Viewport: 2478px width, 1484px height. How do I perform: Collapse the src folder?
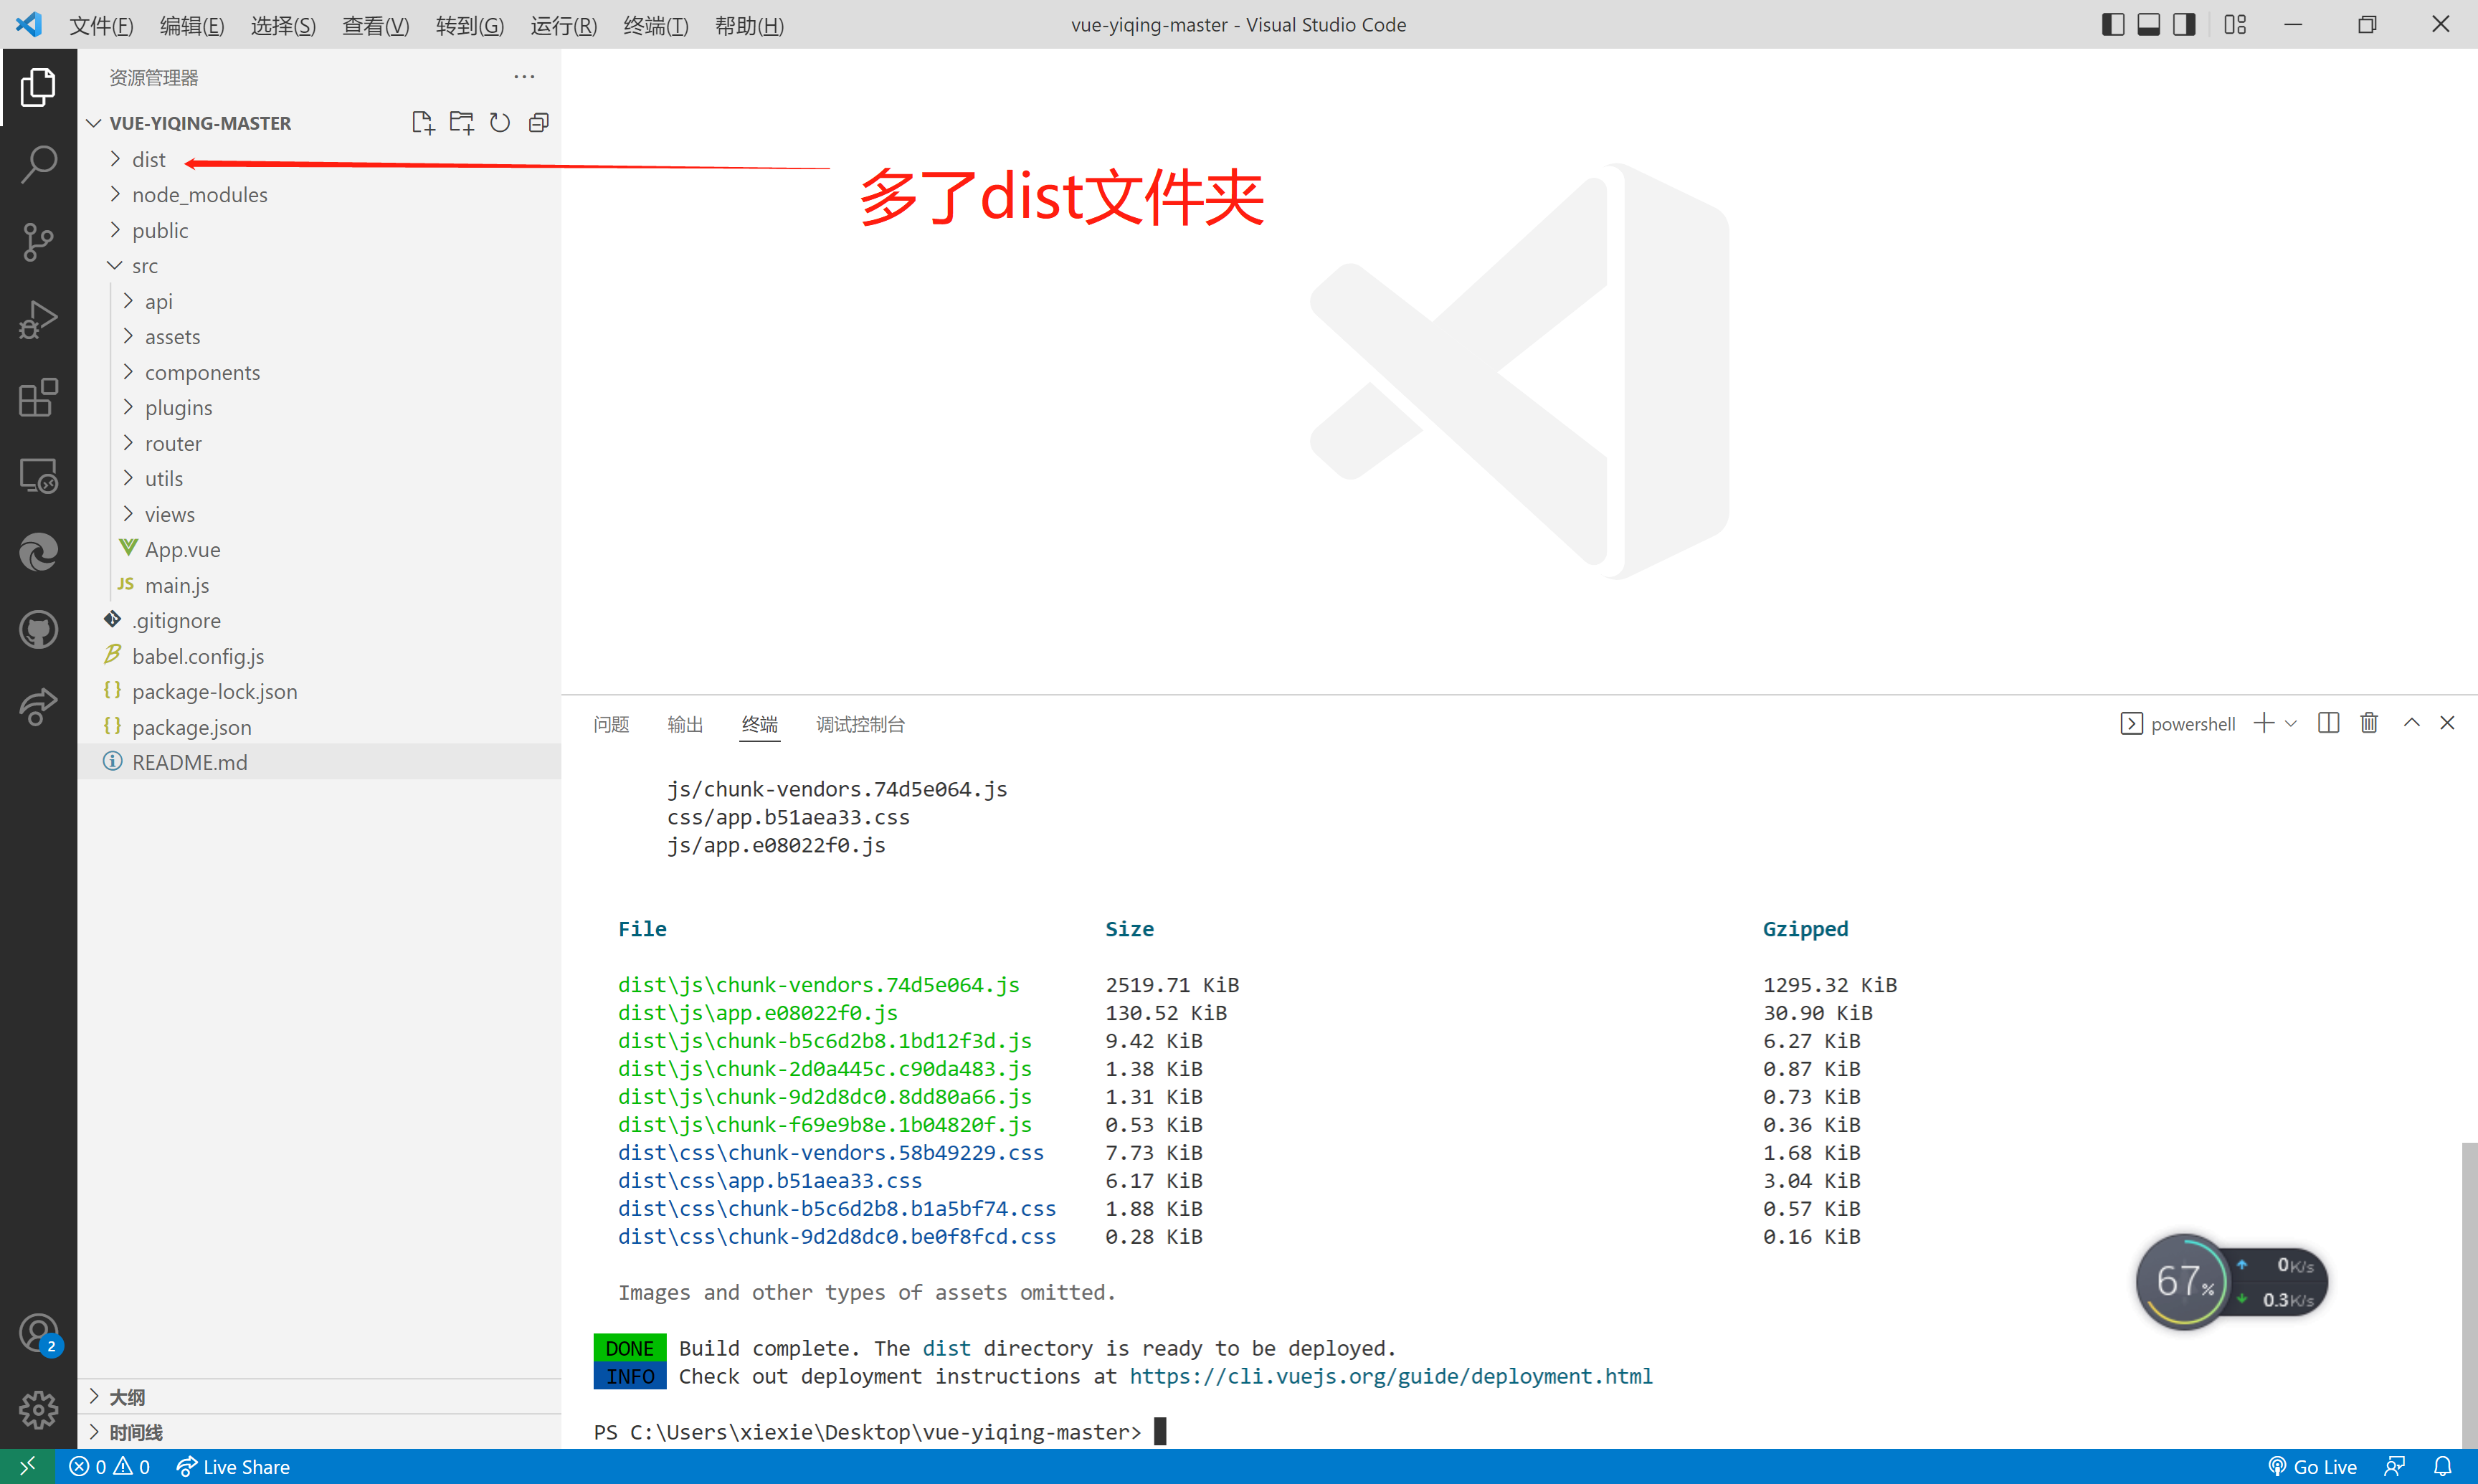[x=144, y=266]
